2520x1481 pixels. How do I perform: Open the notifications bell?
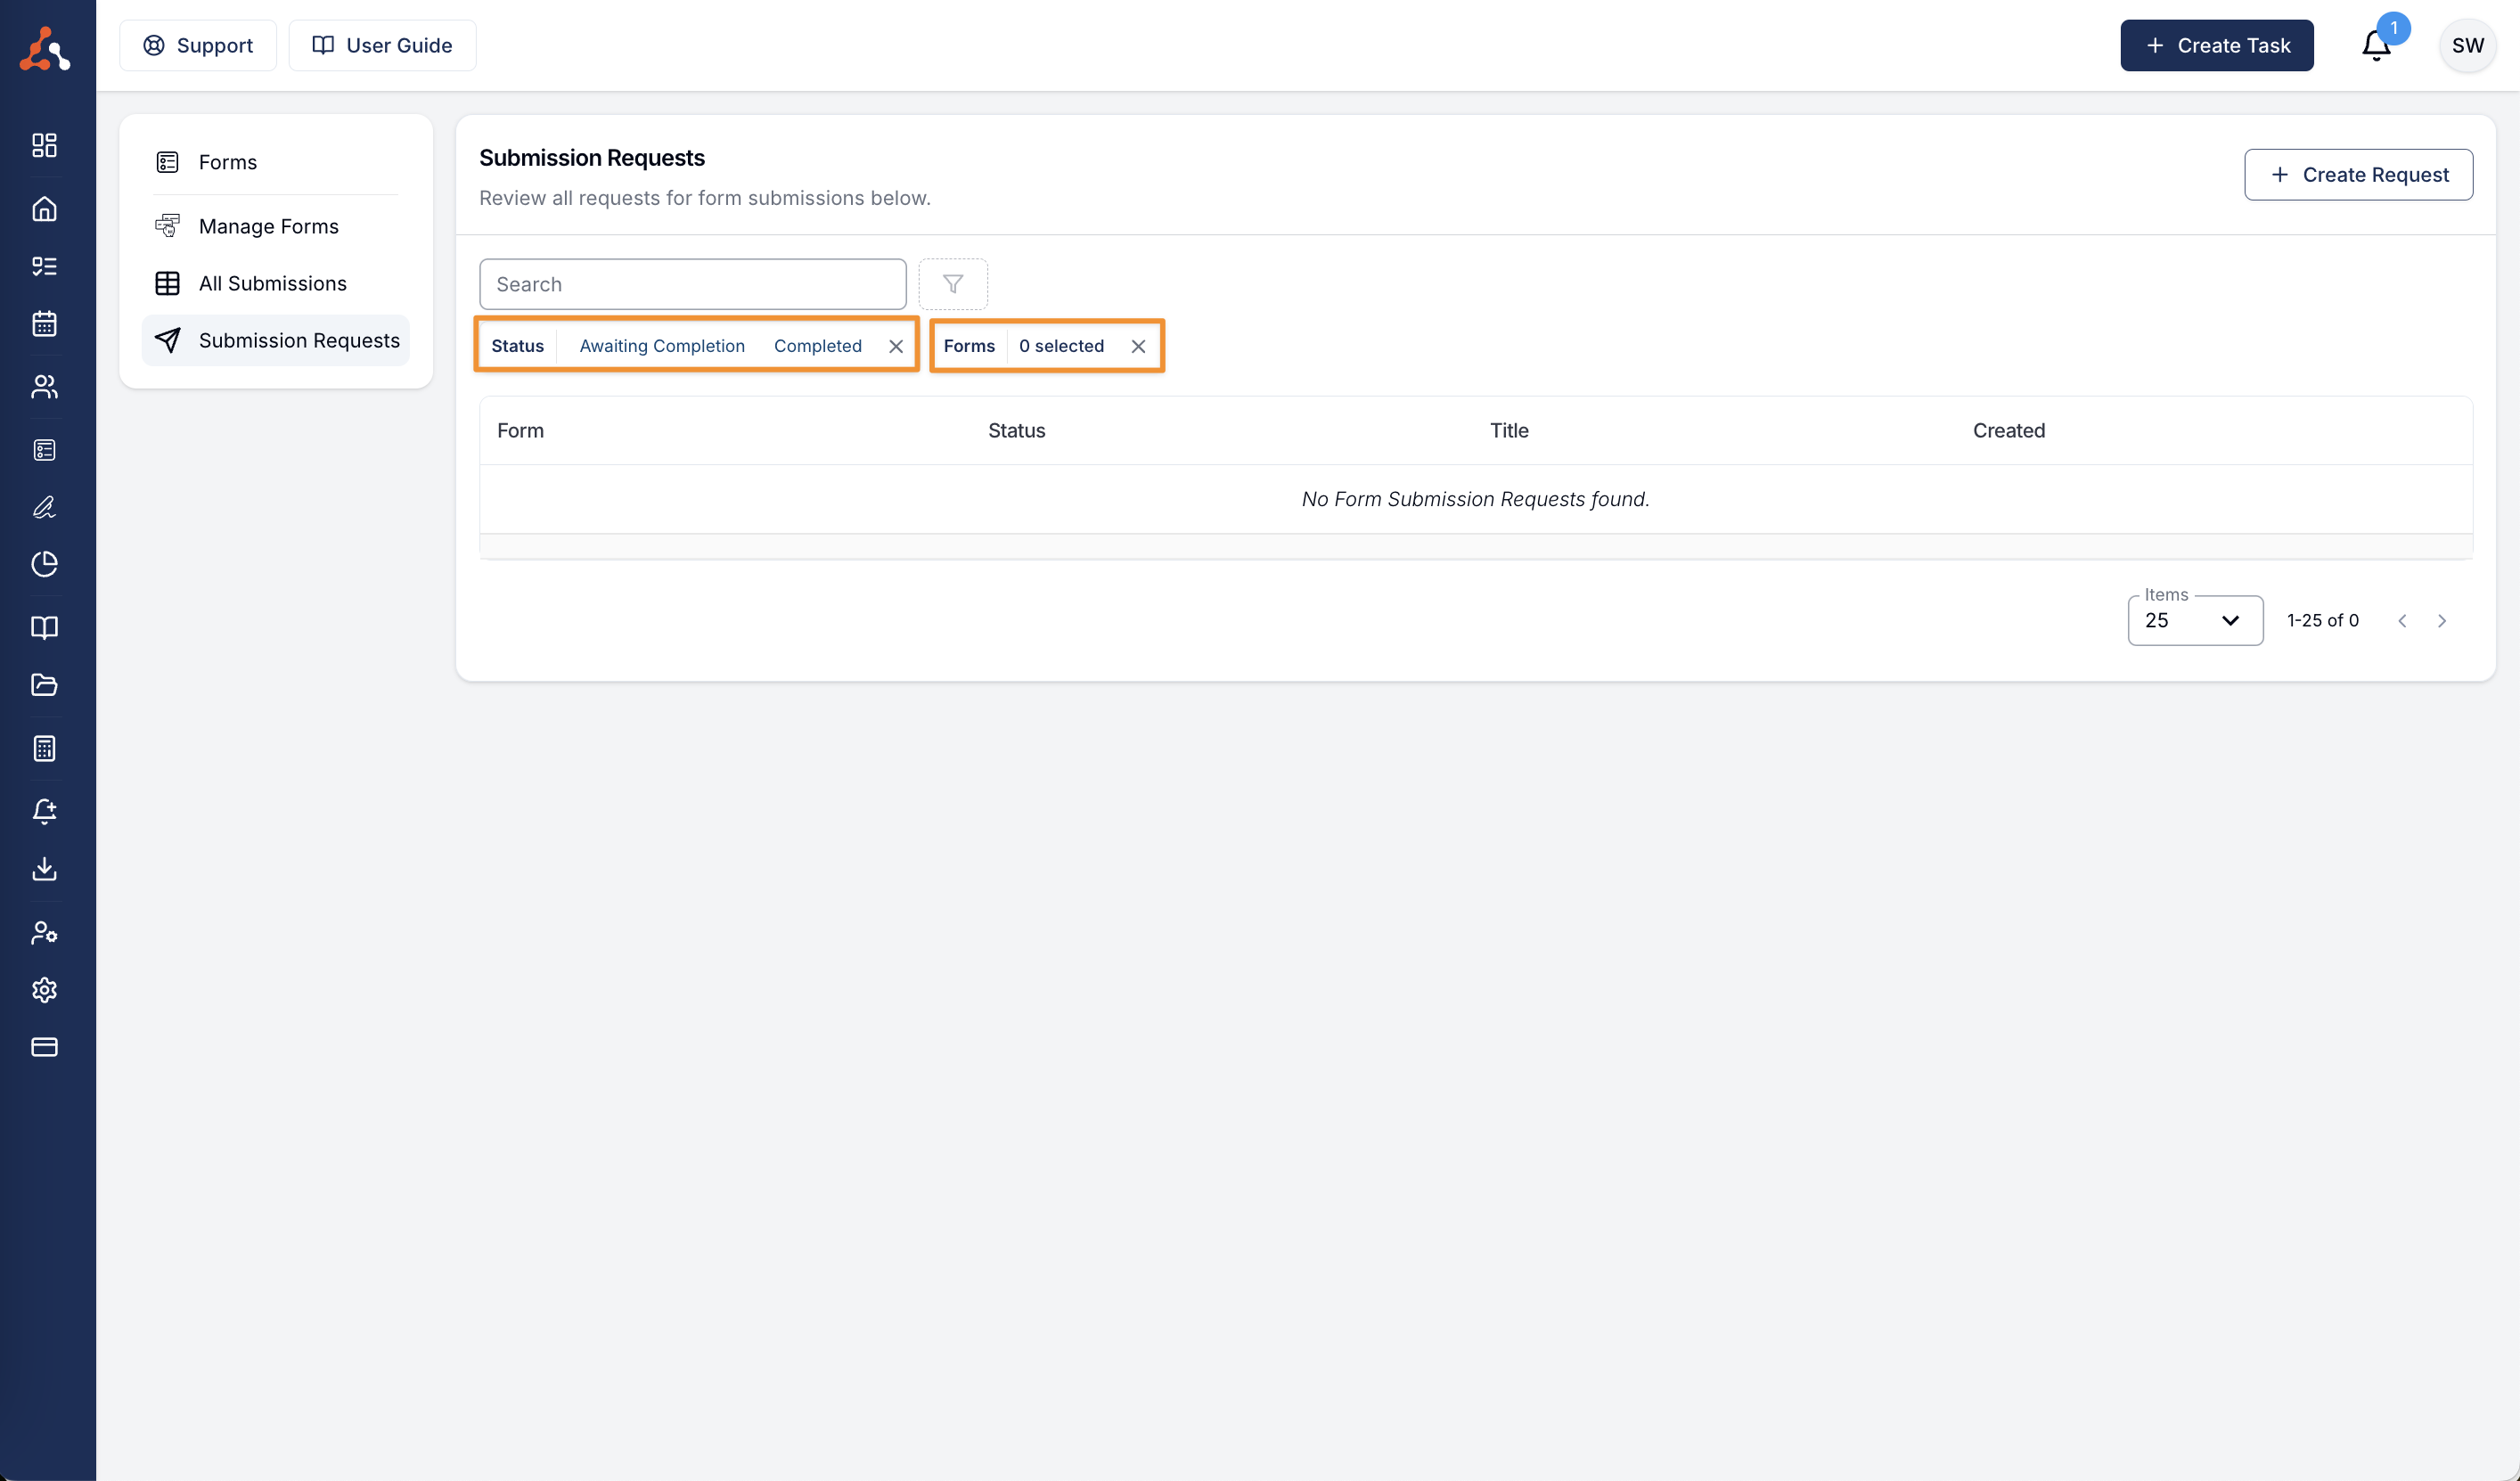click(2376, 46)
